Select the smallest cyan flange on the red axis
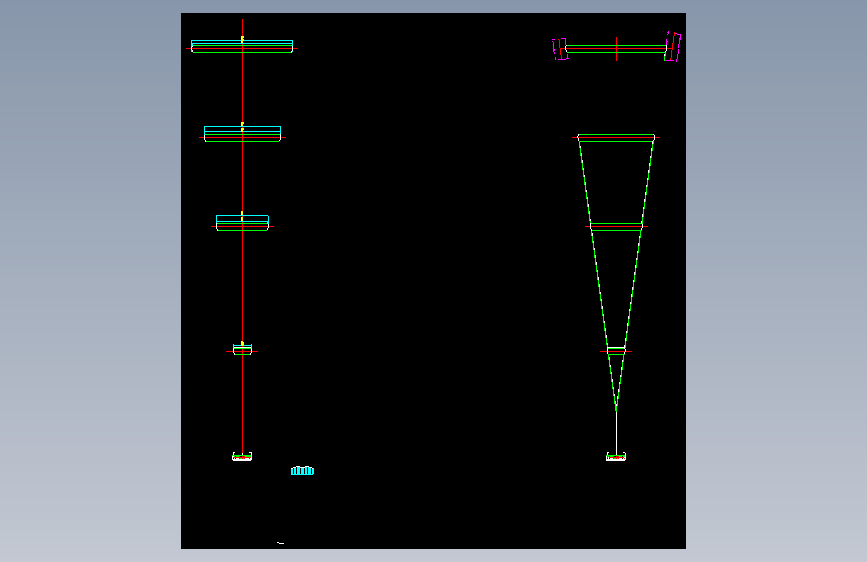Image resolution: width=867 pixels, height=562 pixels. coord(242,349)
